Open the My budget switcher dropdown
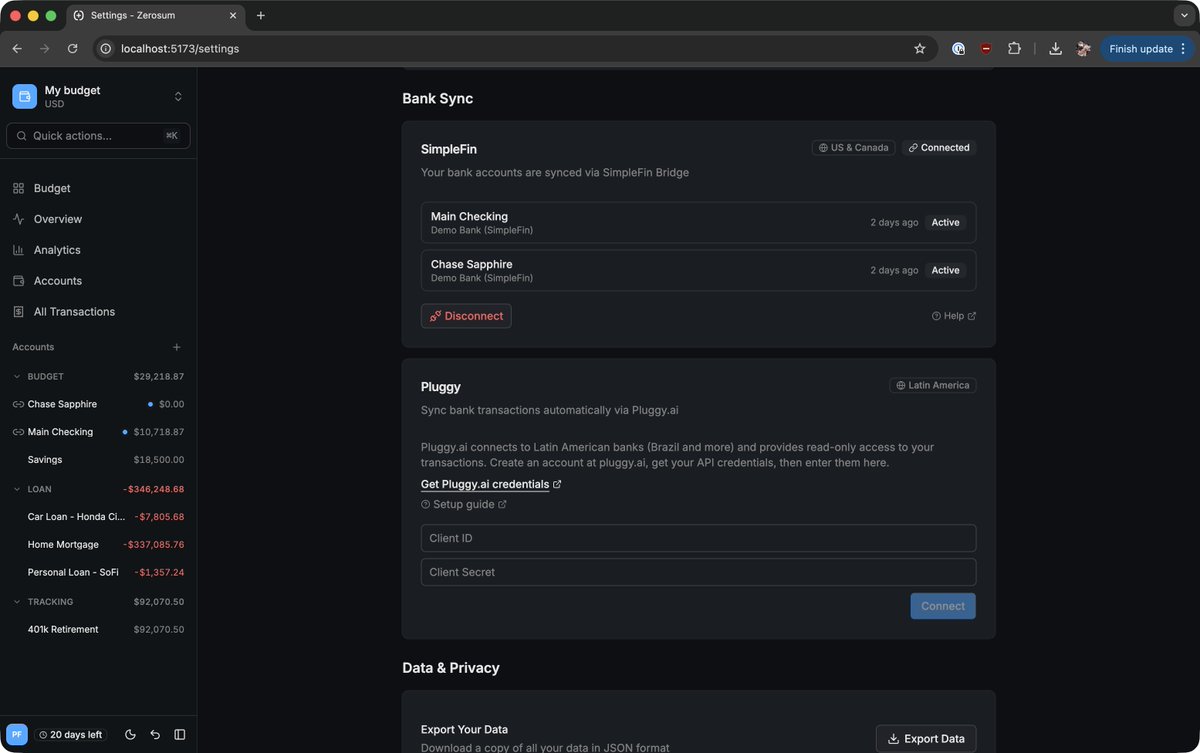 click(98, 96)
